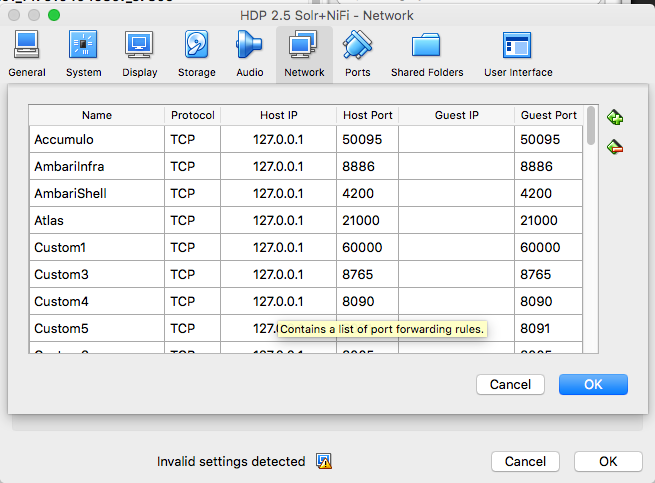Click the empty Guest IP cell for Custom1

click(x=457, y=247)
